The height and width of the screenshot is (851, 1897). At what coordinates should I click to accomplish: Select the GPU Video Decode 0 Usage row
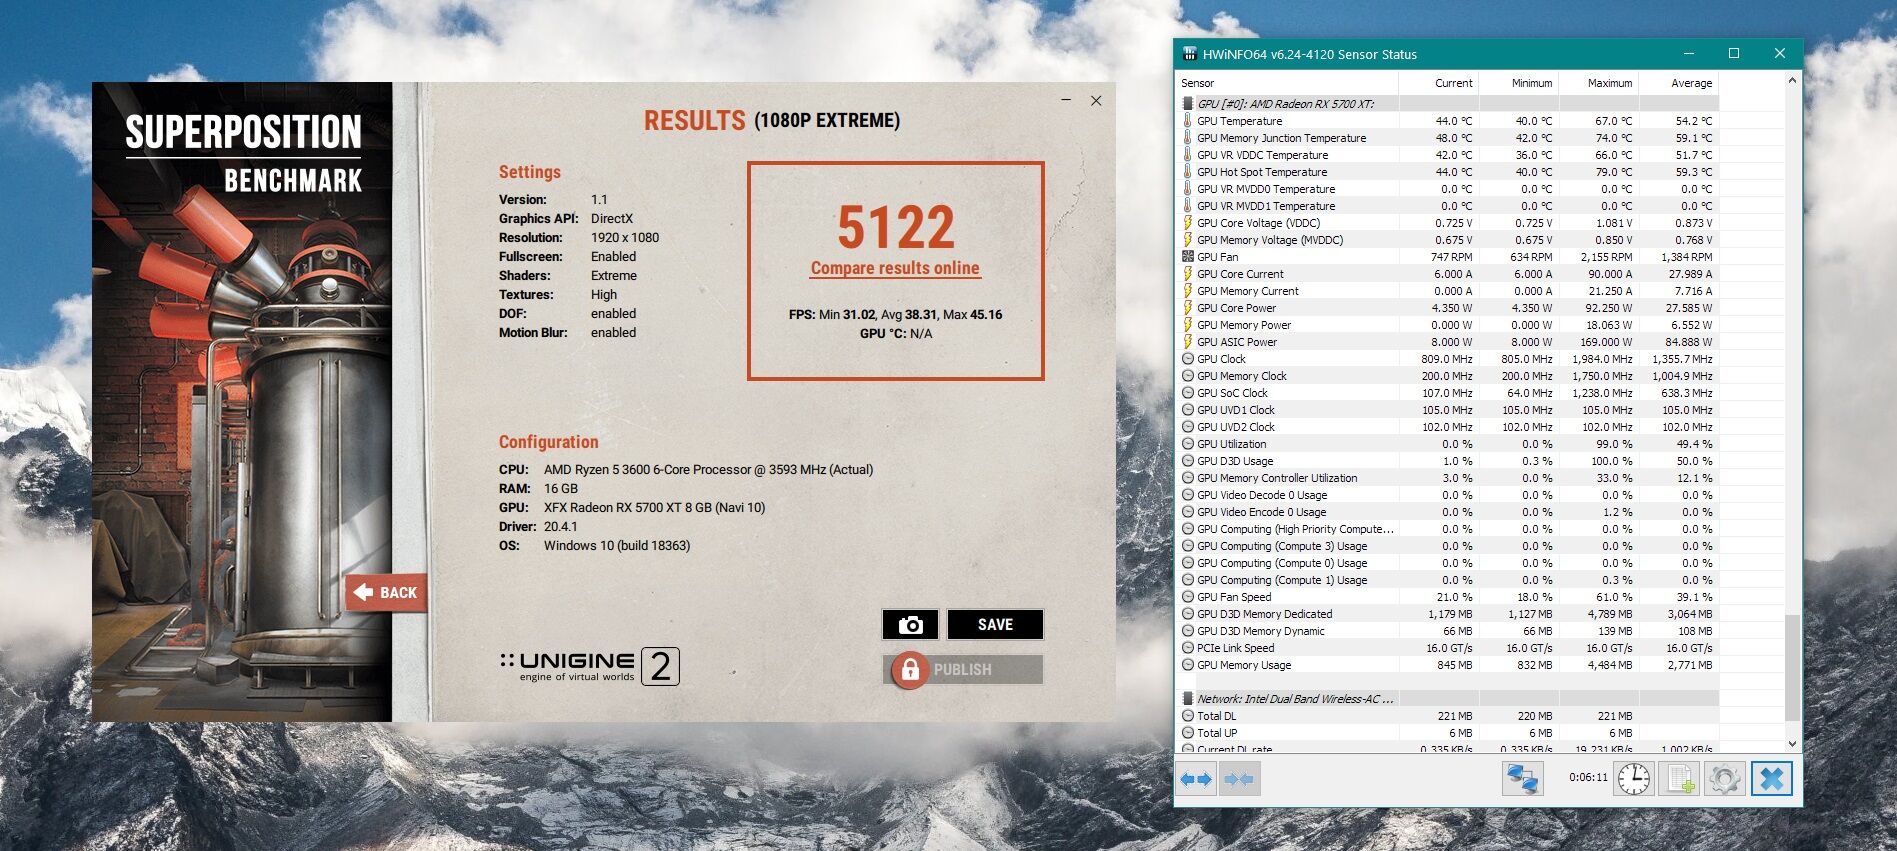1448,495
